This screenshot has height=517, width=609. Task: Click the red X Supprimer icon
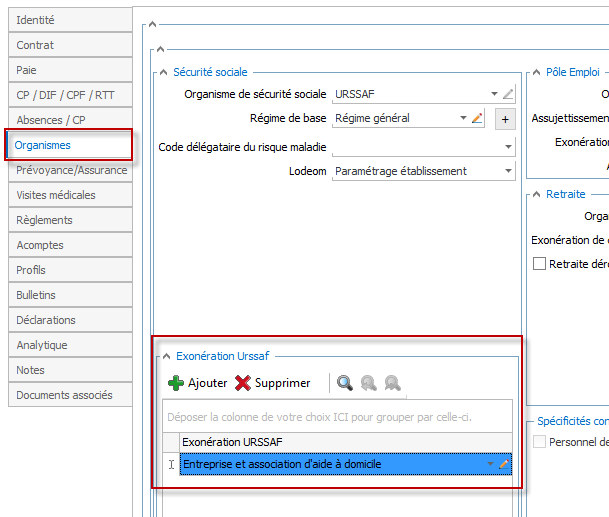pyautogui.click(x=243, y=383)
